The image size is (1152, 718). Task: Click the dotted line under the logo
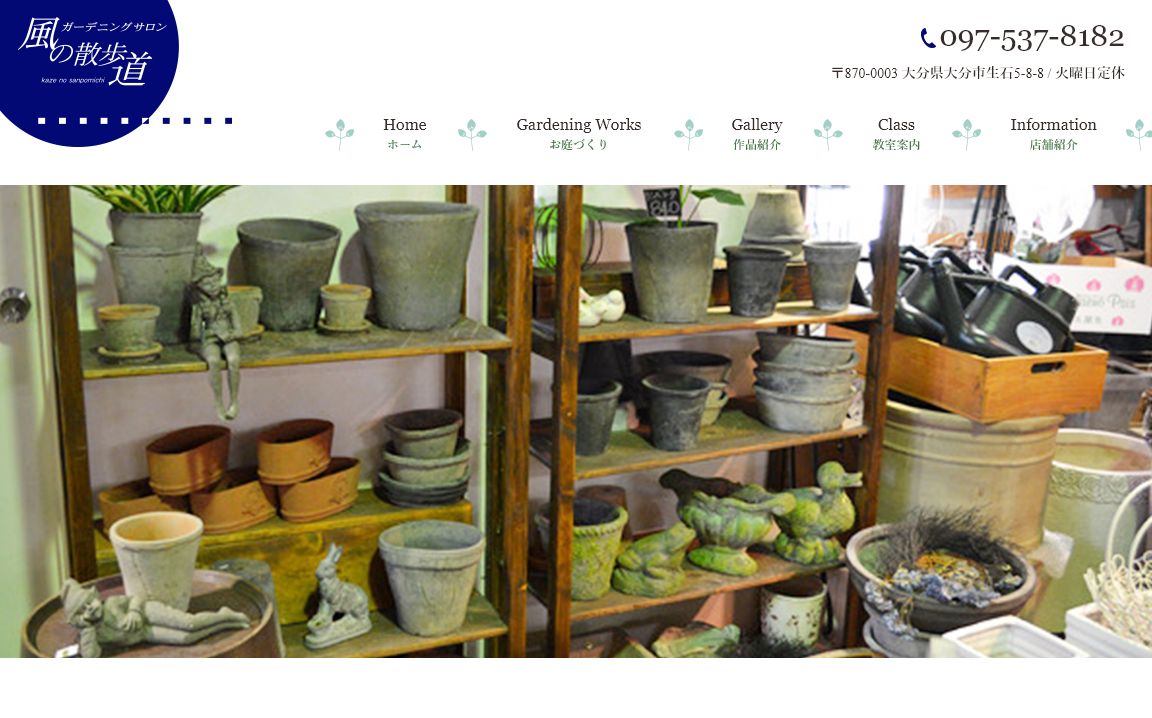pyautogui.click(x=135, y=121)
